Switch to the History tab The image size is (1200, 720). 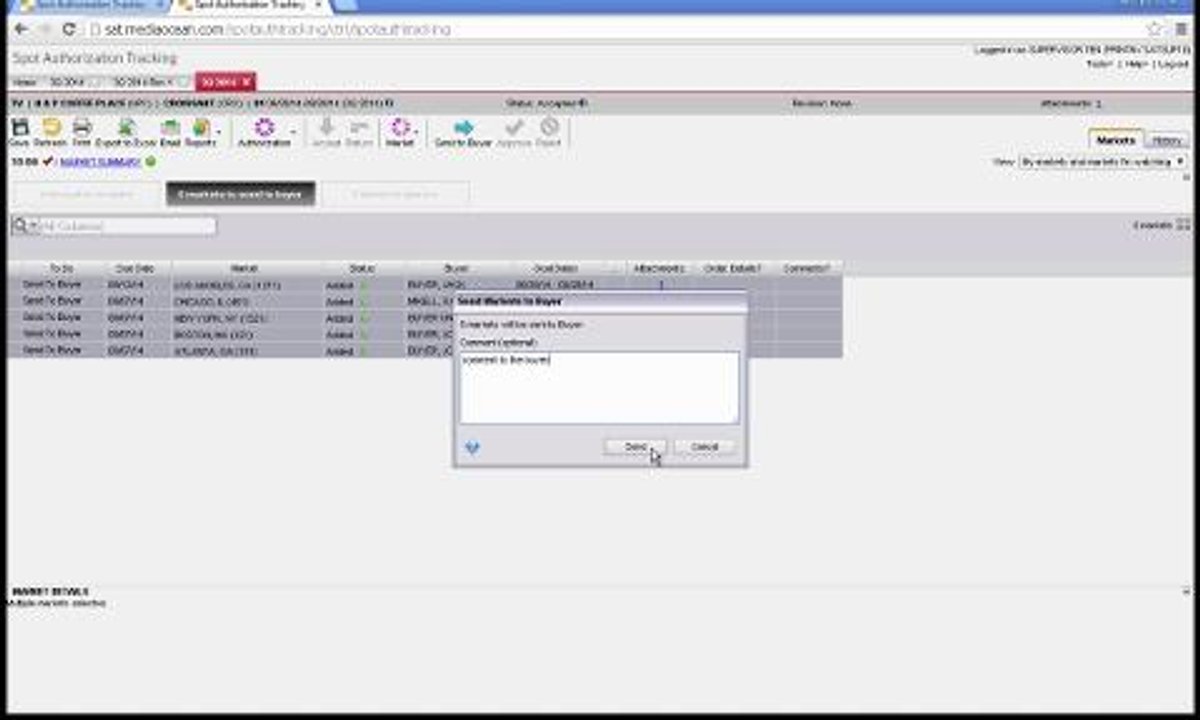[x=1167, y=140]
